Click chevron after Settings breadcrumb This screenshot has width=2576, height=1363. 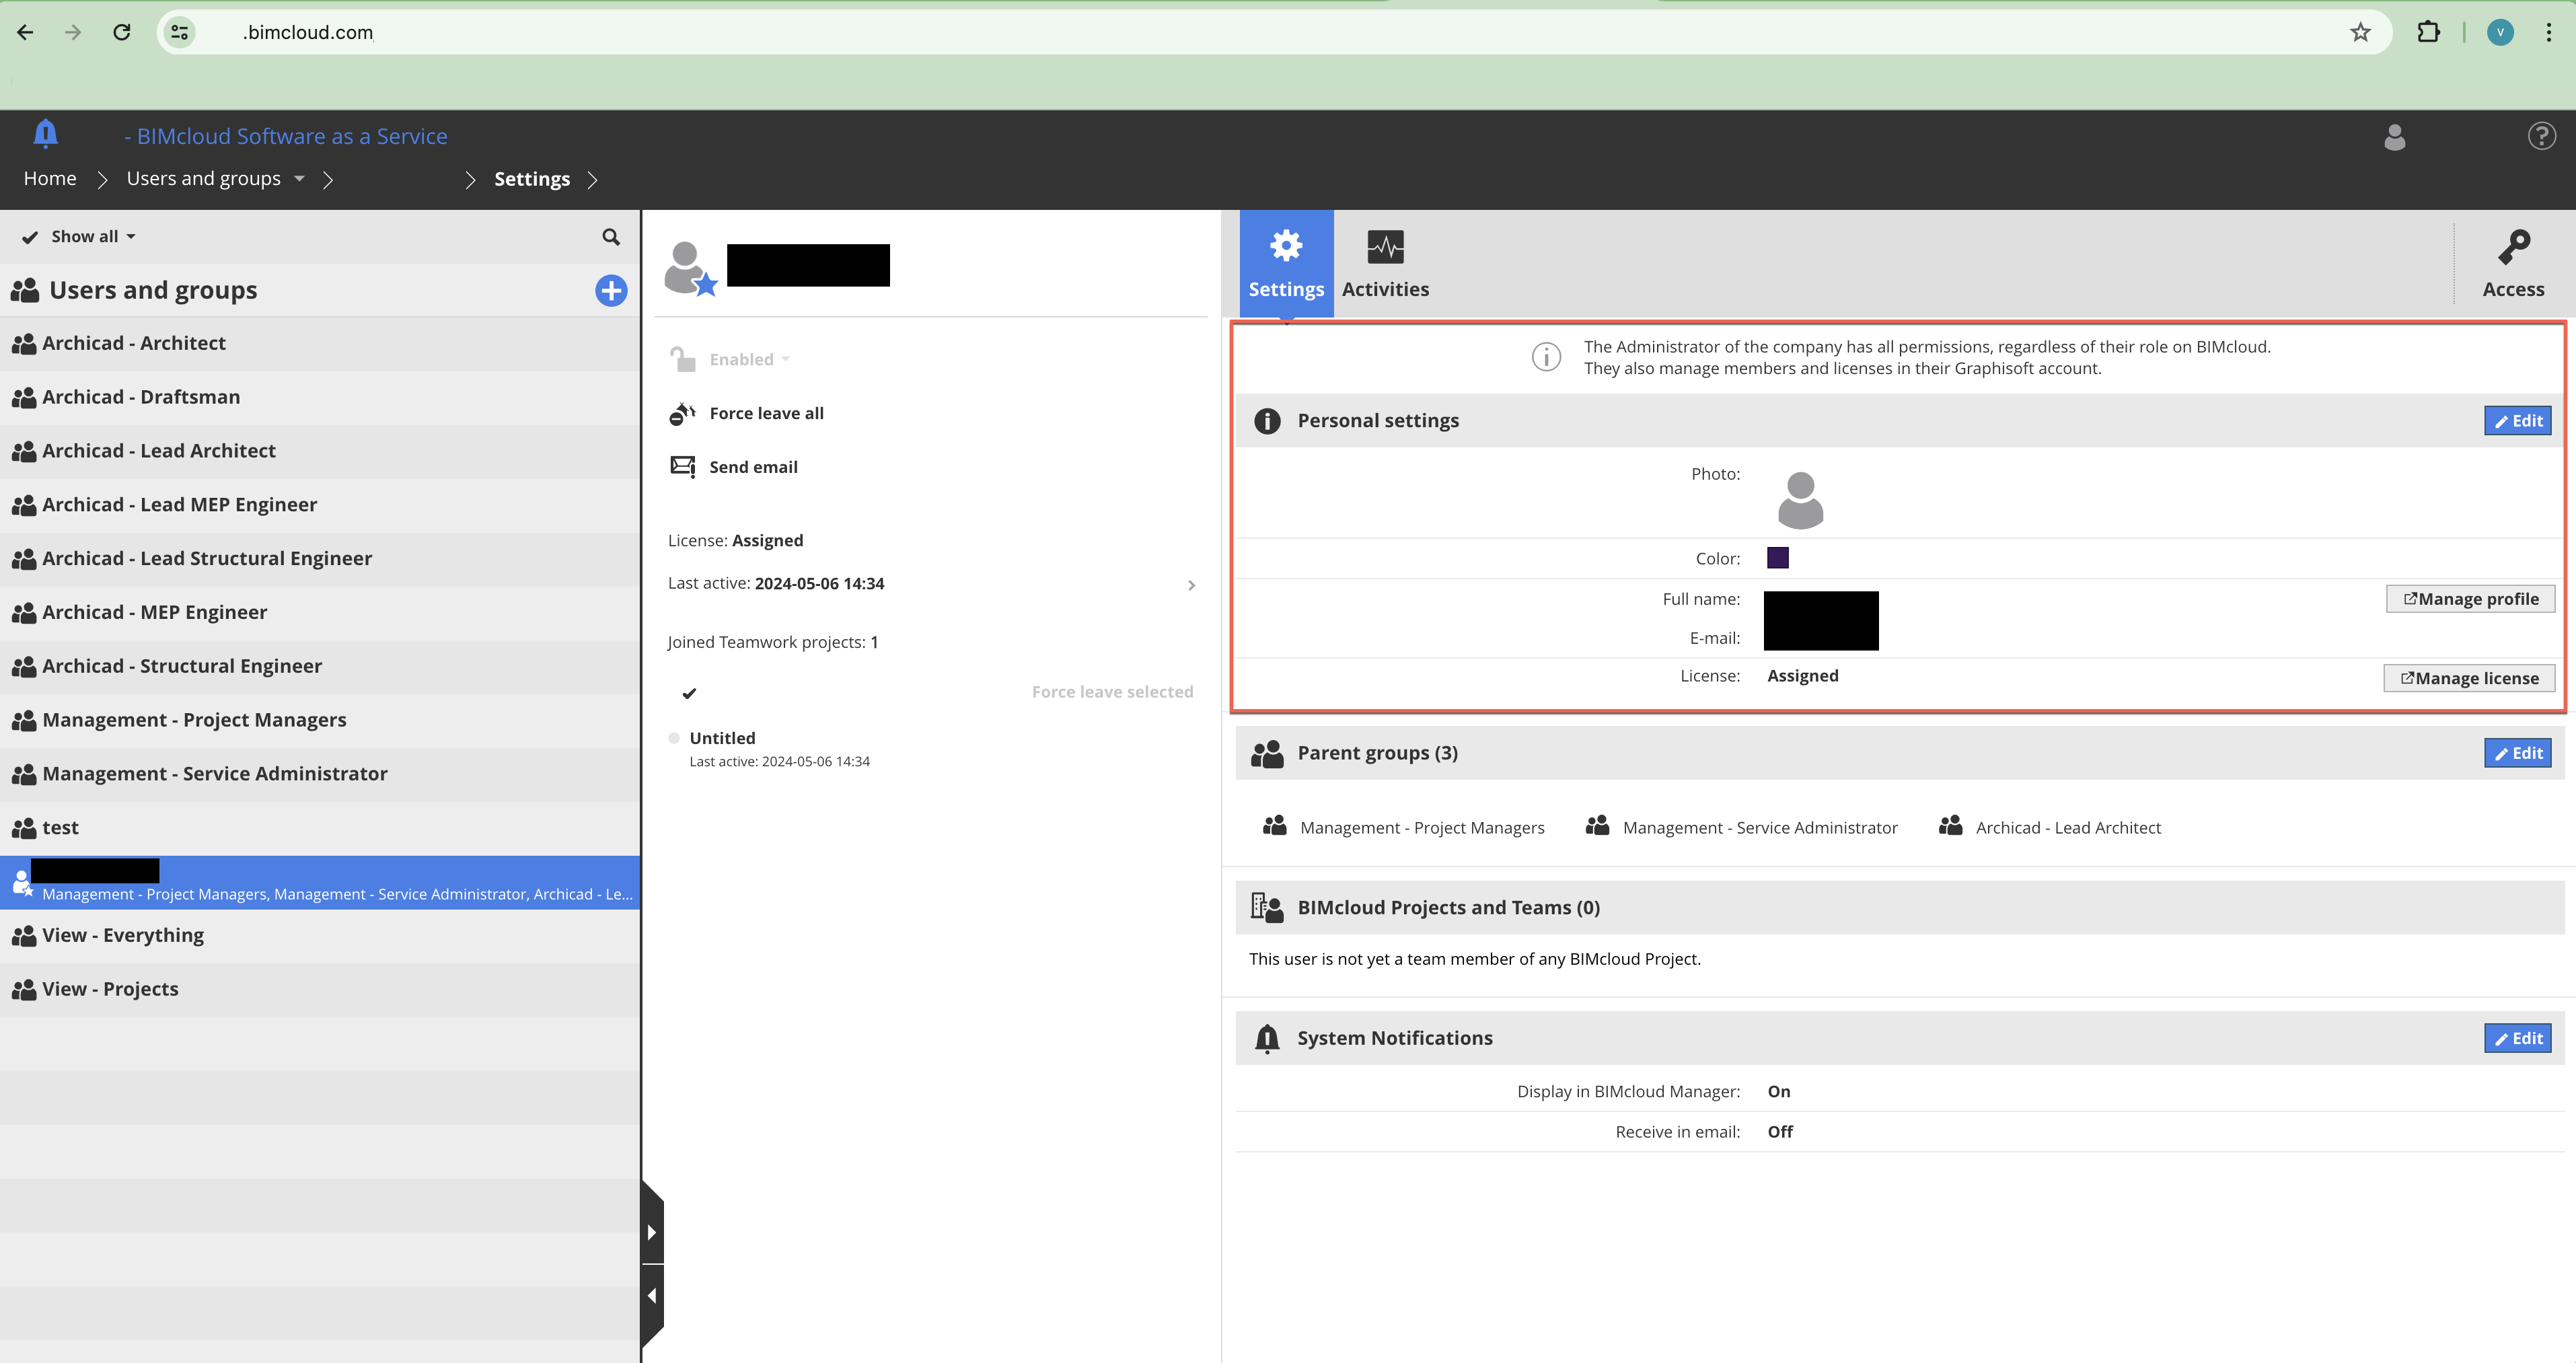(593, 180)
